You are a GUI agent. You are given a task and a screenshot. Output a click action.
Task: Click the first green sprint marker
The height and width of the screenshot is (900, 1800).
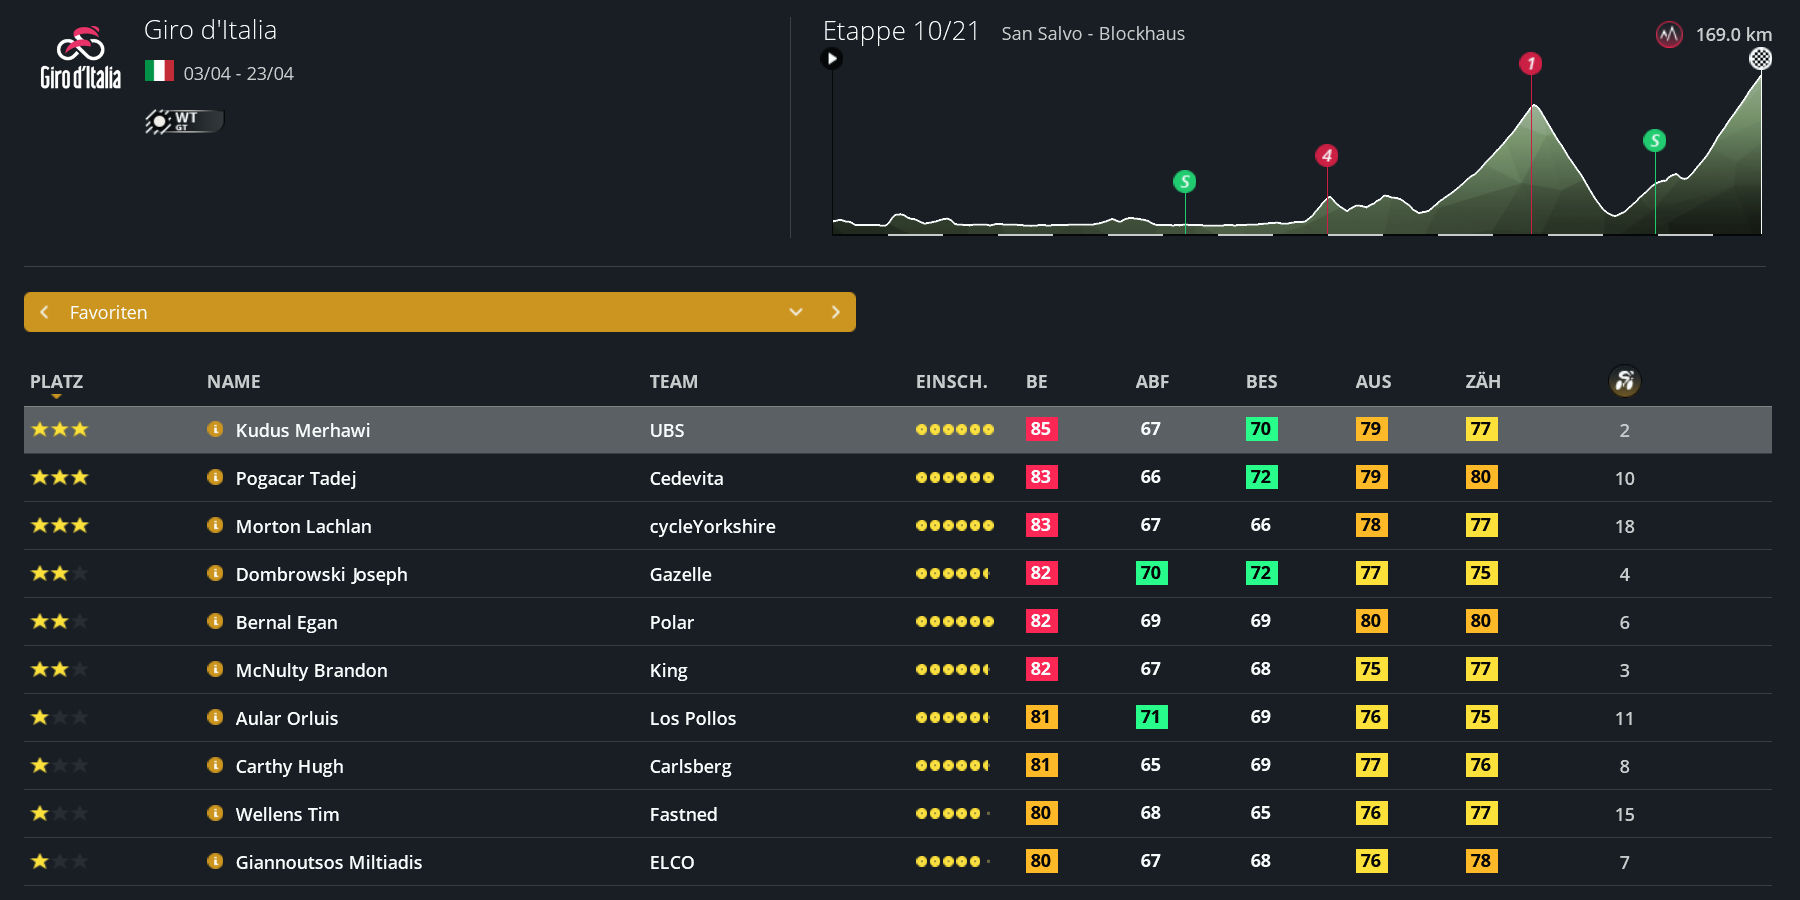(1184, 181)
